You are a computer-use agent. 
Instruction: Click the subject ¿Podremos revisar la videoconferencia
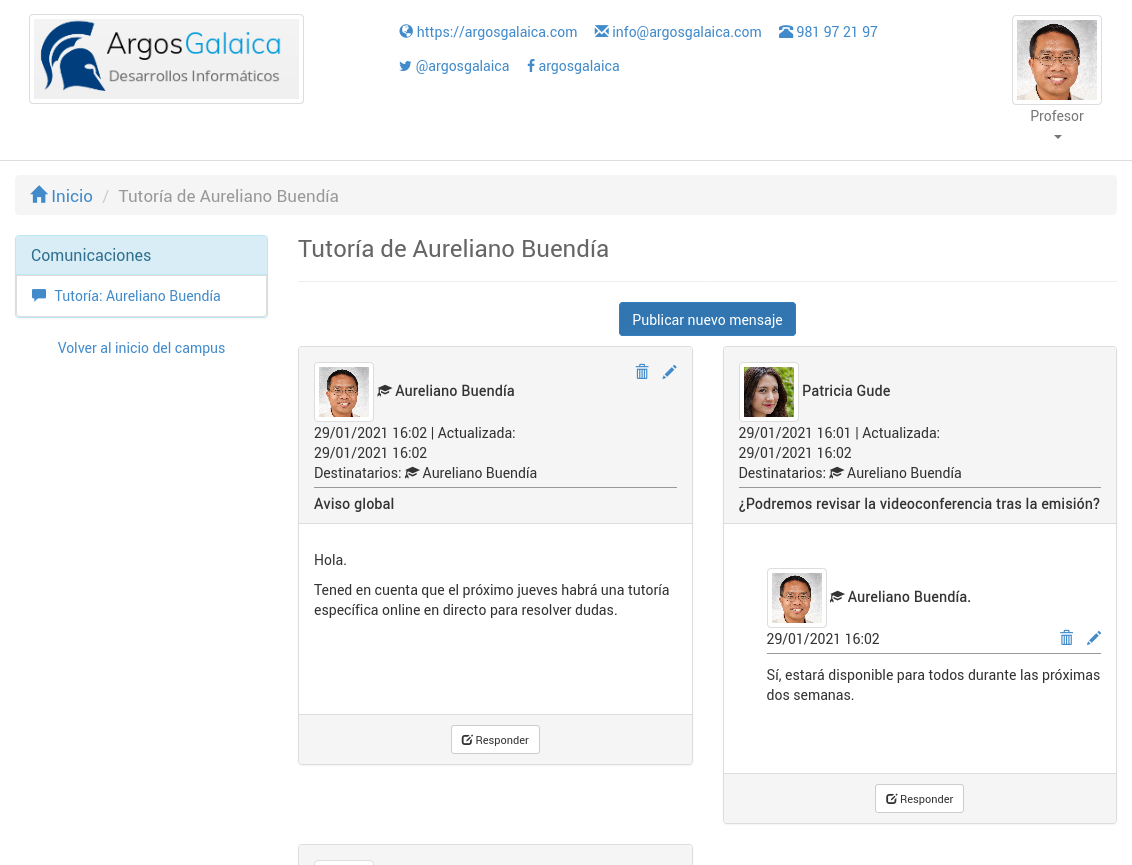tap(919, 504)
